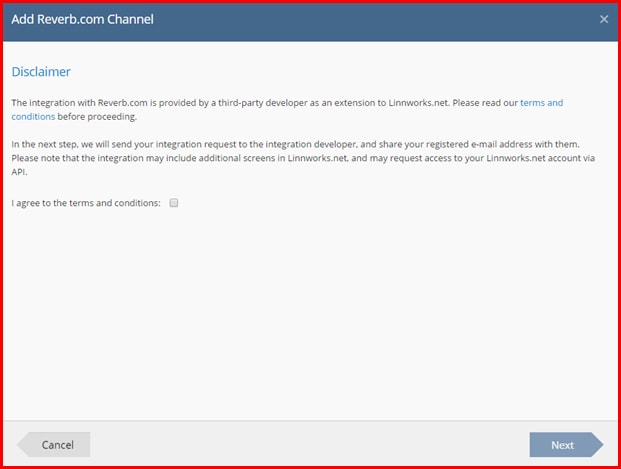Viewport: 621px width, 469px height.
Task: Click the arrow tip of Next button
Action: point(597,444)
